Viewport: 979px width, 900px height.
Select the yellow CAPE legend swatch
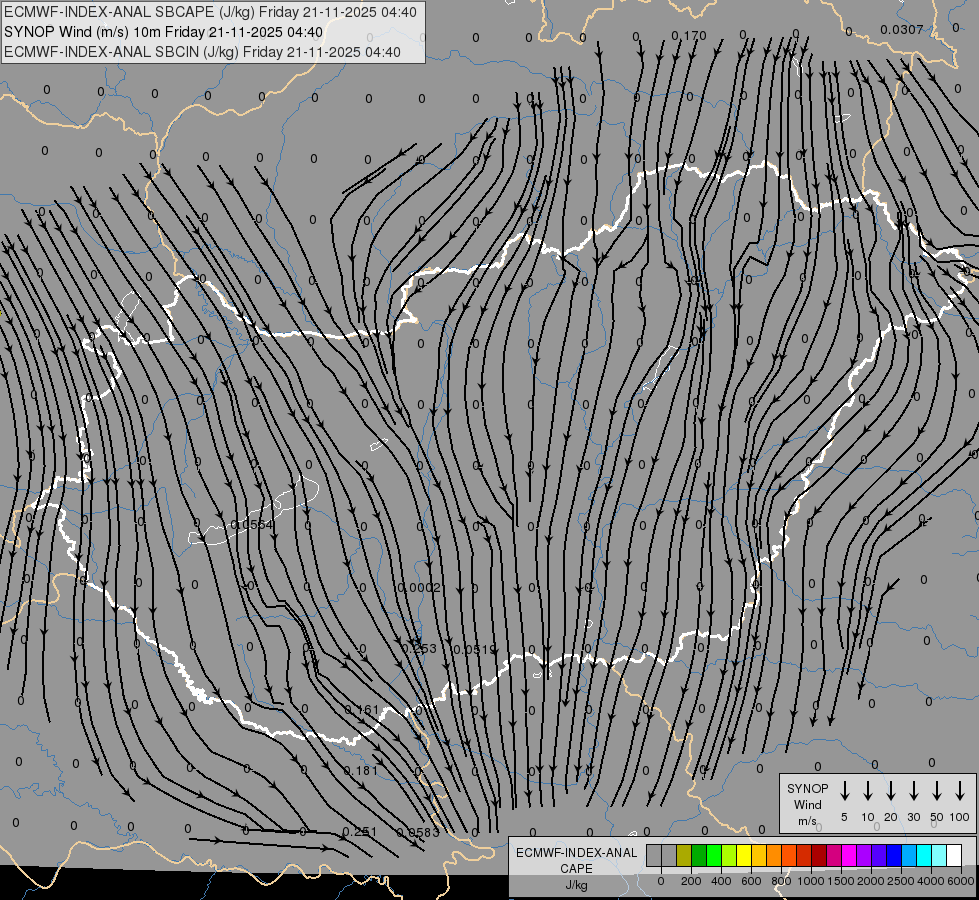point(744,855)
